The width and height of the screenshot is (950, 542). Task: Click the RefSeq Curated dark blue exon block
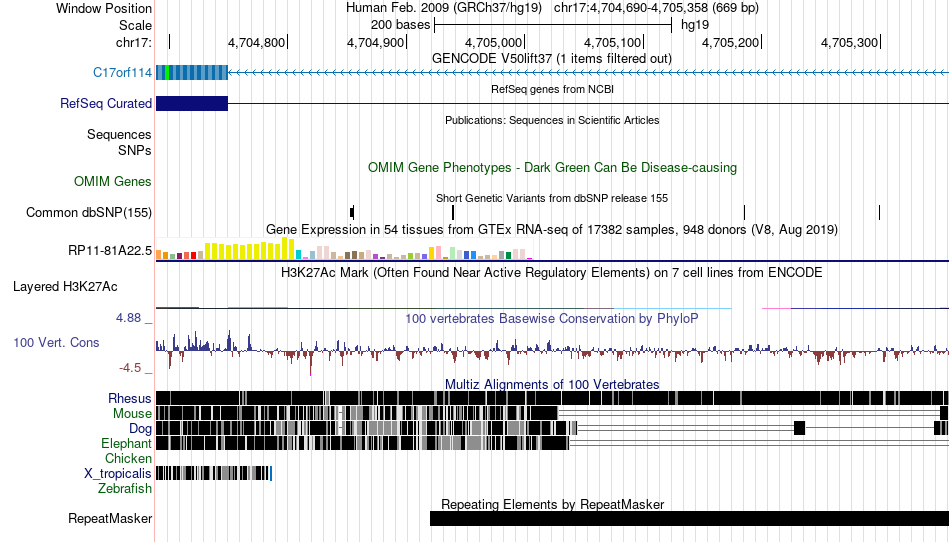[192, 104]
